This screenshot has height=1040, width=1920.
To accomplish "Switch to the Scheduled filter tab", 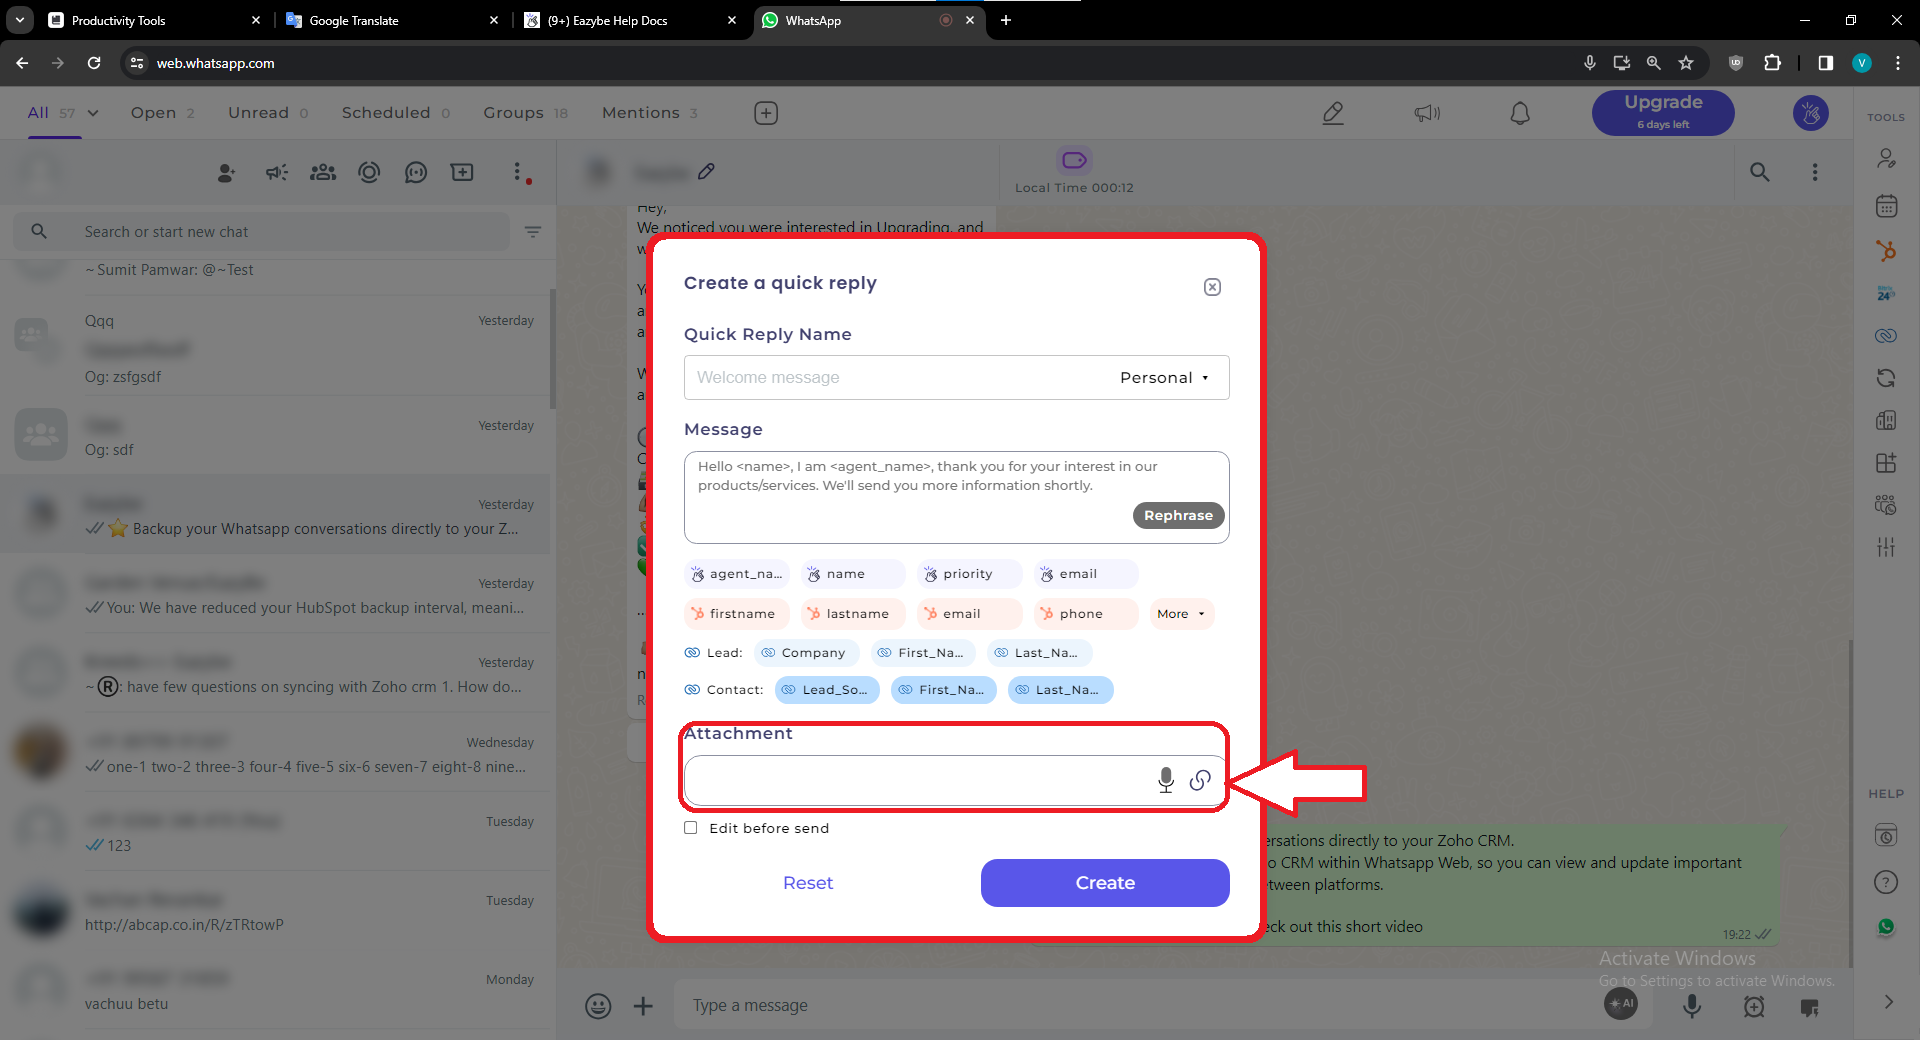I will (396, 113).
